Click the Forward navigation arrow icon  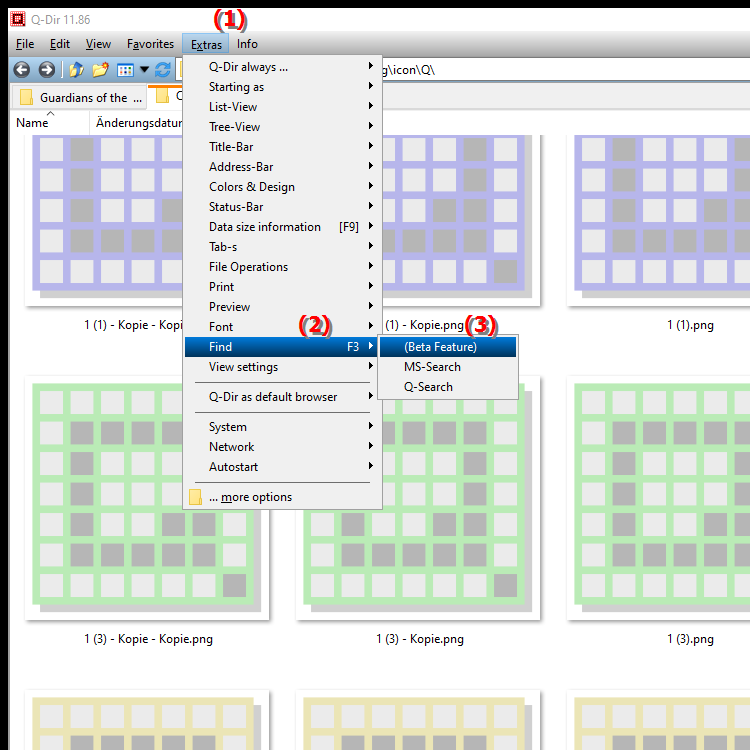(46, 70)
